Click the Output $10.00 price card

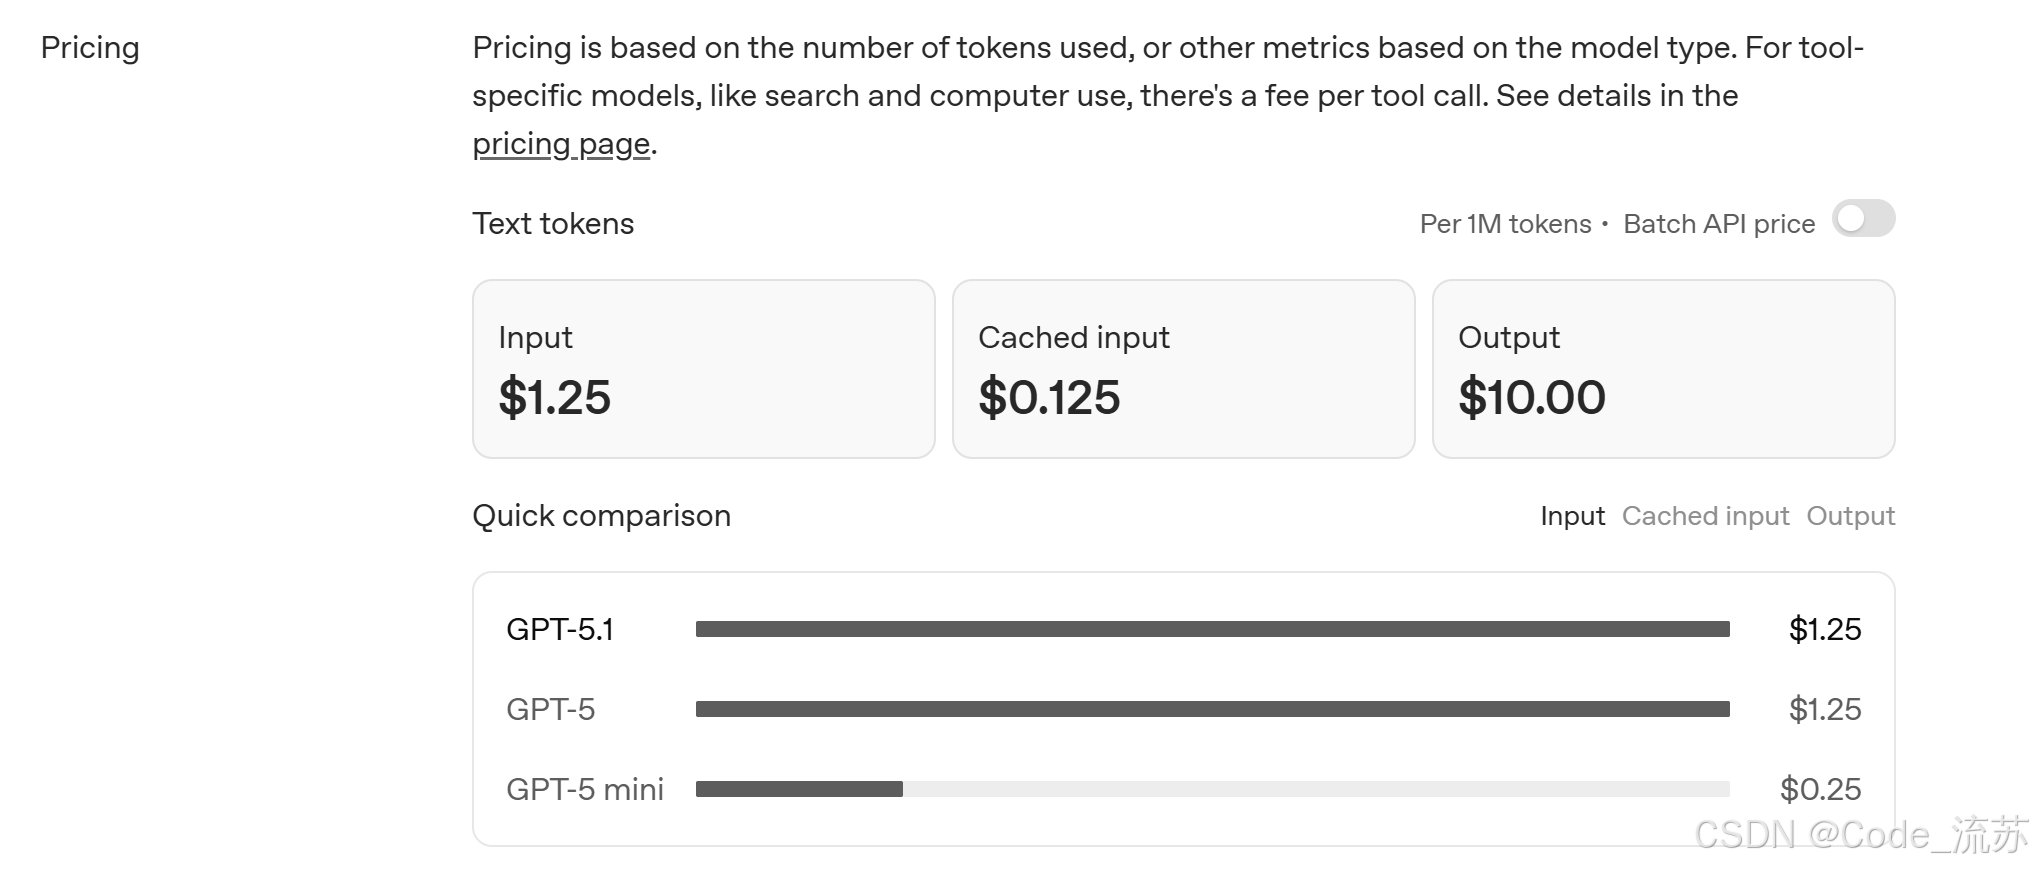point(1663,369)
